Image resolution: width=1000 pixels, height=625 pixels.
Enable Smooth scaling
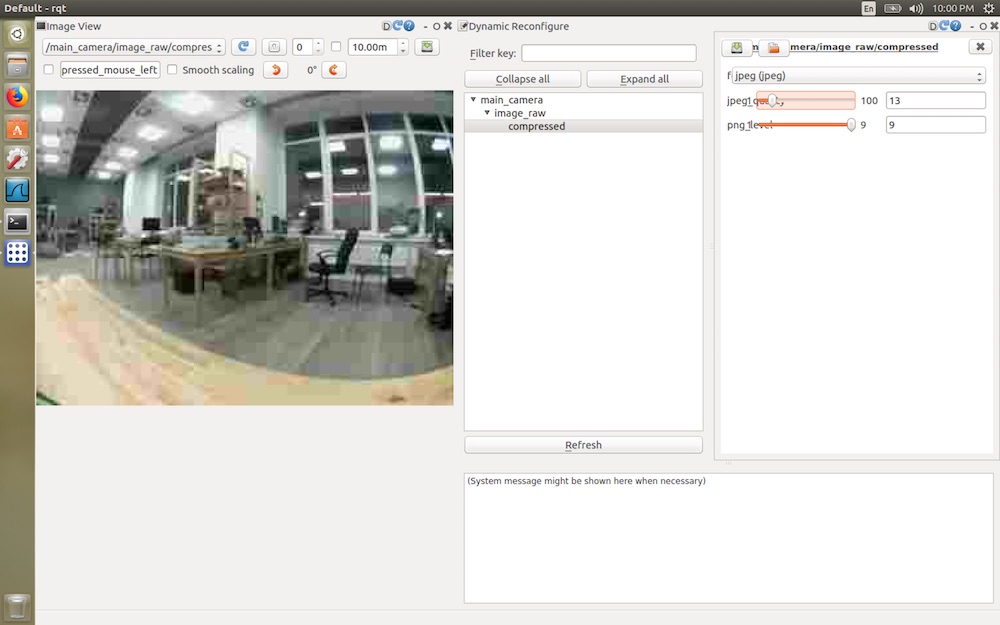[172, 70]
